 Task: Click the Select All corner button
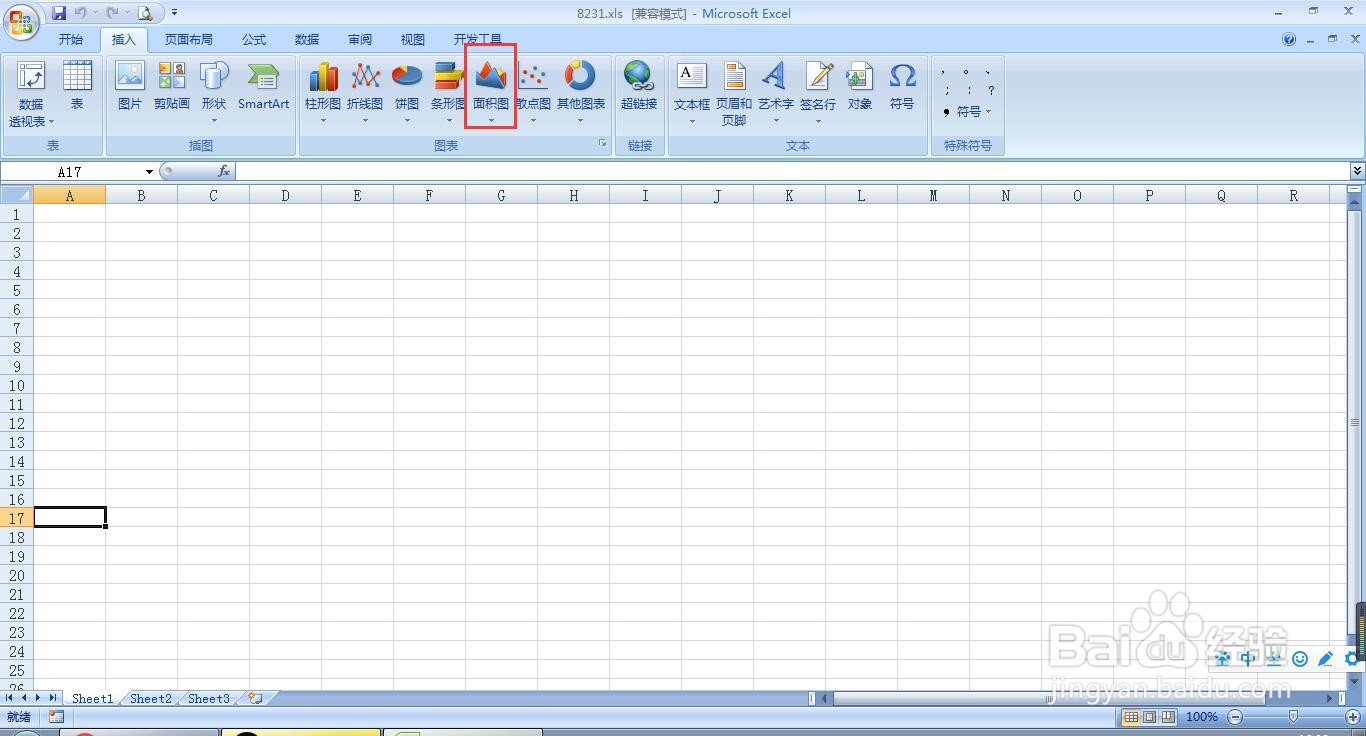[17, 195]
